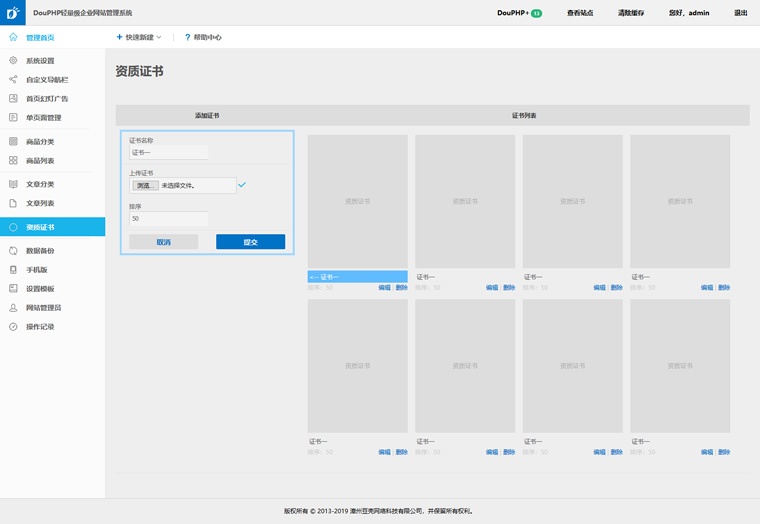The height and width of the screenshot is (524, 760).
Task: Click the 提交 submit button
Action: click(250, 242)
